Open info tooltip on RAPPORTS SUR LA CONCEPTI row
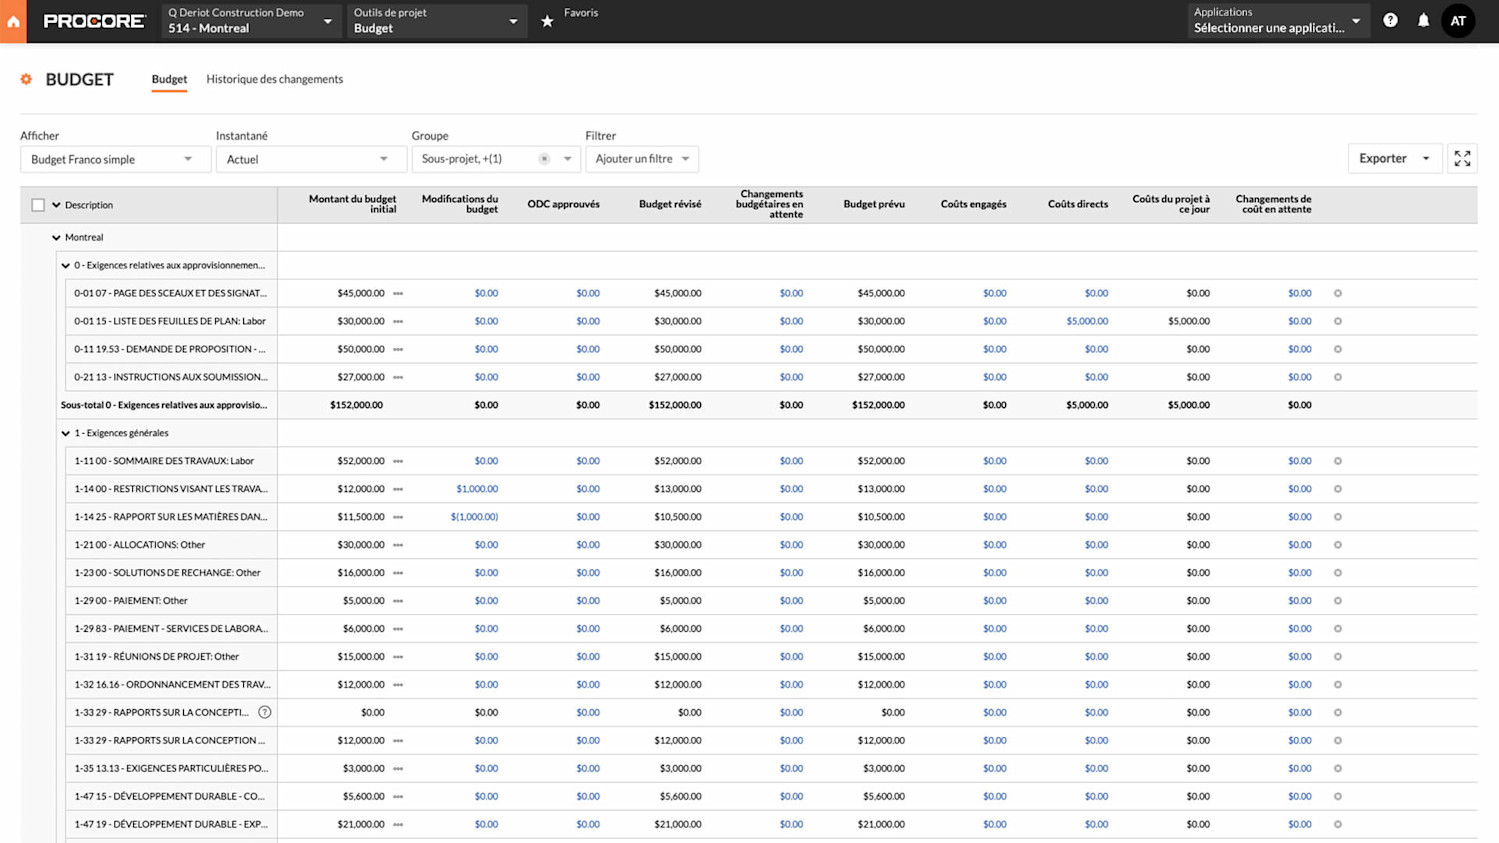The height and width of the screenshot is (843, 1499). 265,712
